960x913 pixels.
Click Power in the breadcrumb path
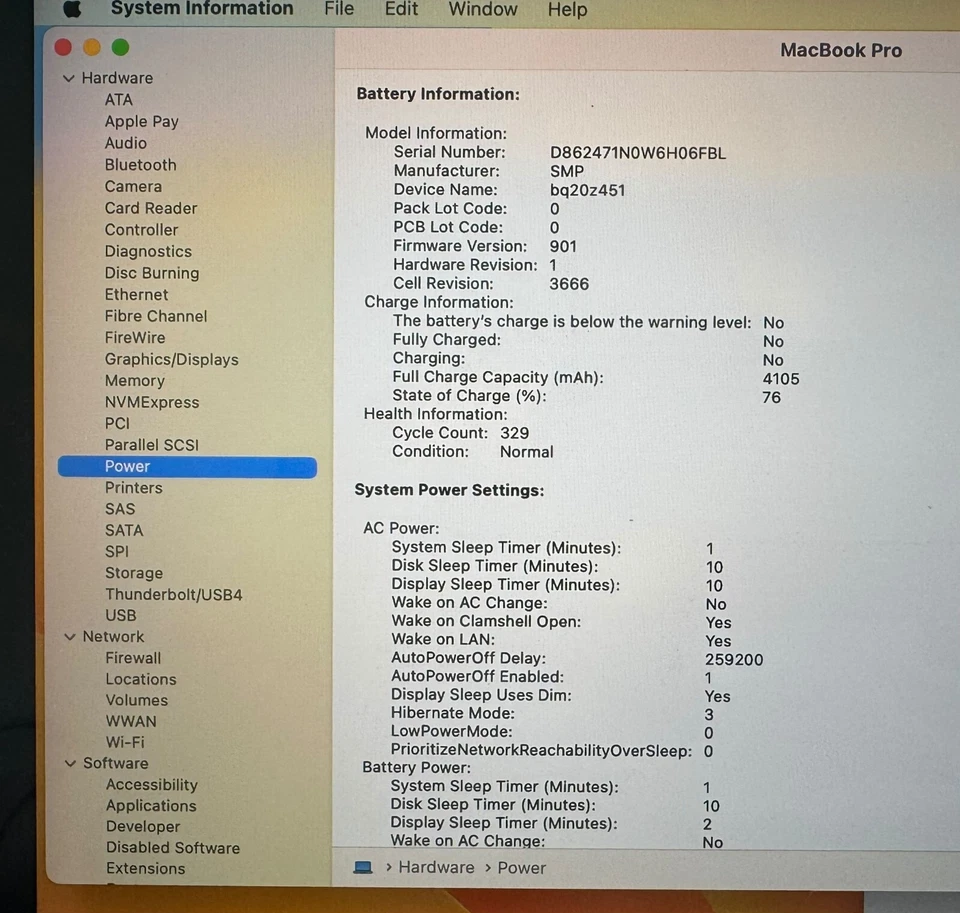click(521, 868)
